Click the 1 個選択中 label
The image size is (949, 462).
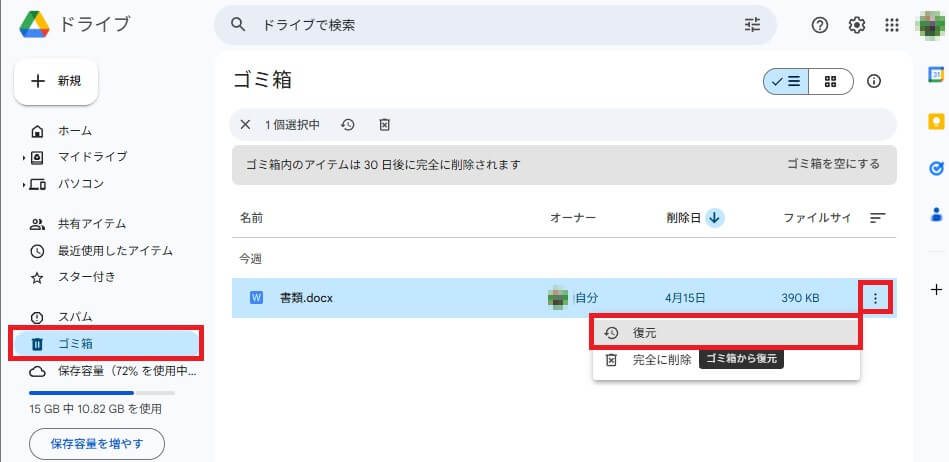click(293, 125)
